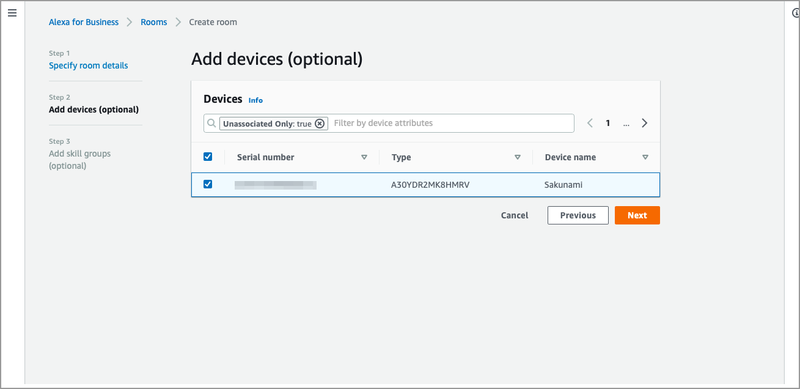
Task: Focus the Filter by device attributes field
Action: tap(452, 123)
